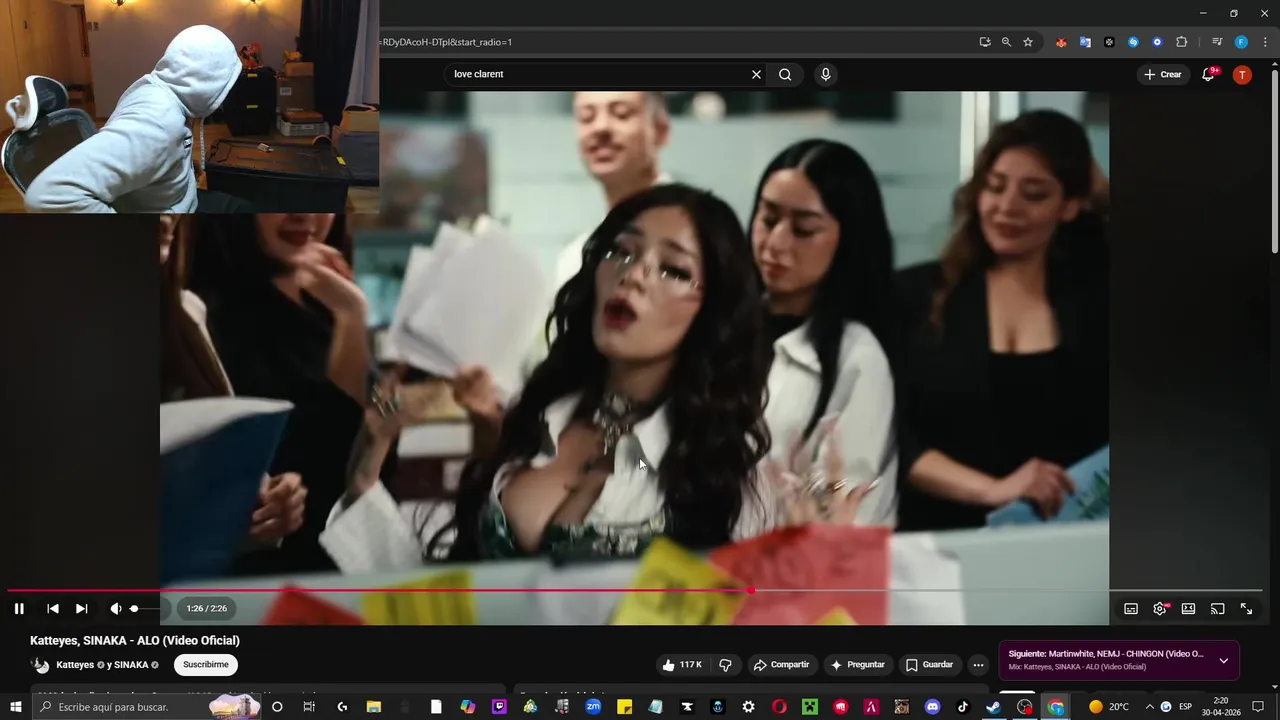Open the Katteyes channel avatar
Screen dimensions: 1280x720
[40, 665]
